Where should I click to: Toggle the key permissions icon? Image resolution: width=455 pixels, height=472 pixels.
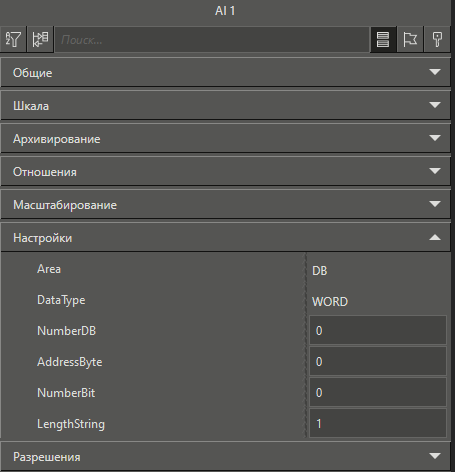437,39
